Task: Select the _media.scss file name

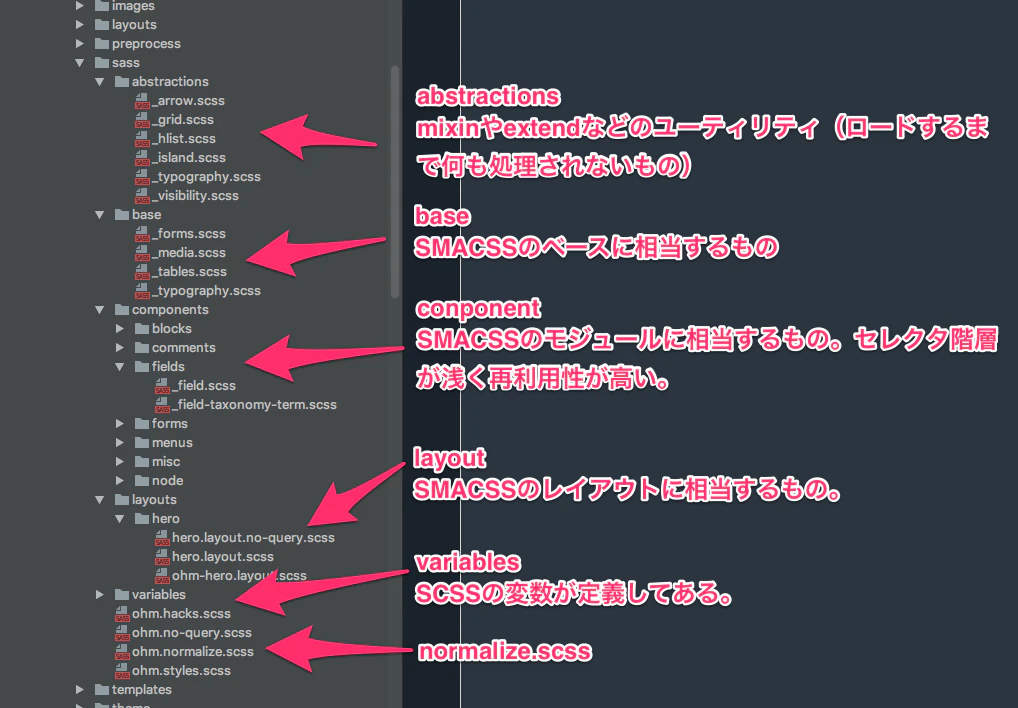Action: [189, 252]
